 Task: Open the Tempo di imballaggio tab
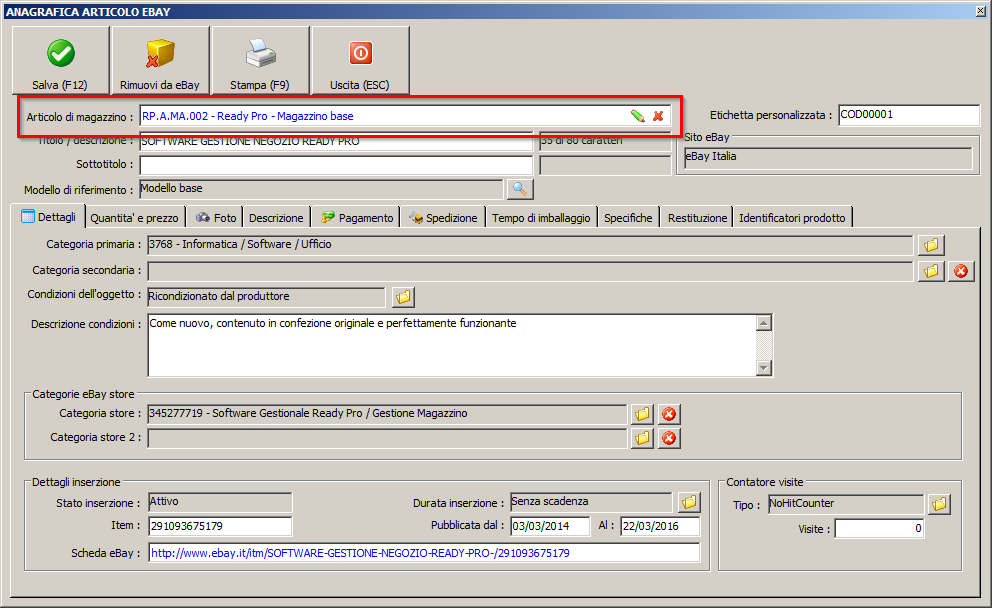tap(541, 218)
